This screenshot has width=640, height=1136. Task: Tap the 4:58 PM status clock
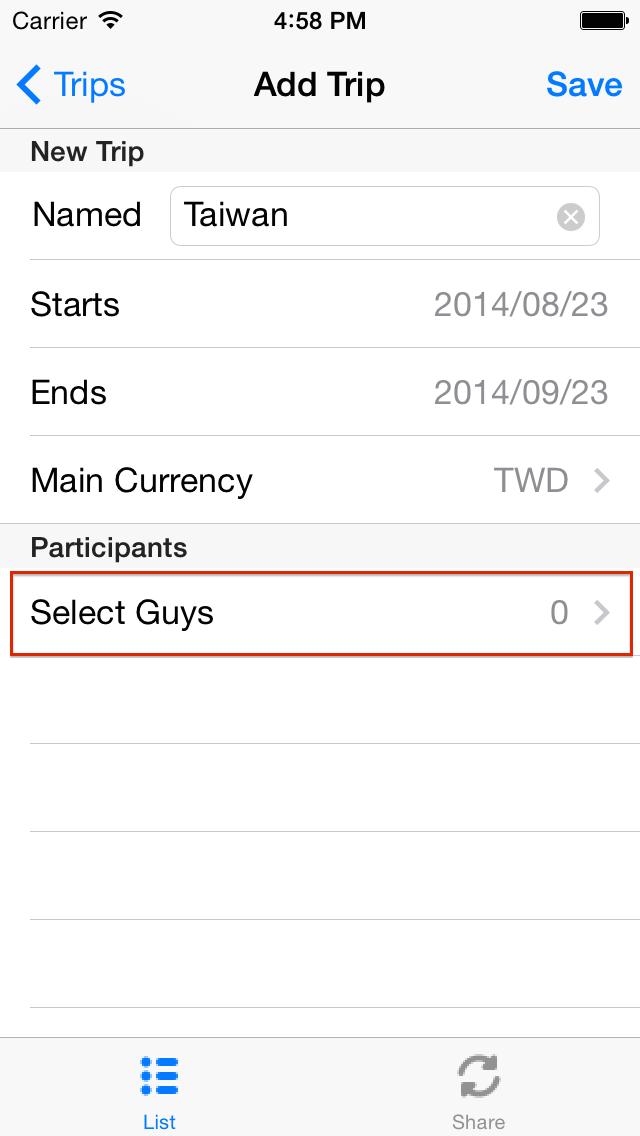[320, 20]
